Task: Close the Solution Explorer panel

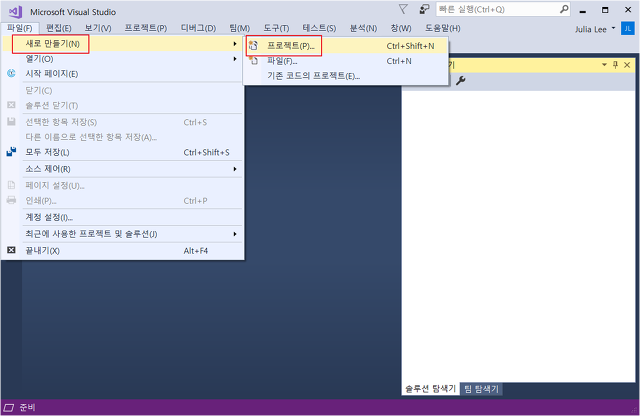Action: [x=627, y=65]
